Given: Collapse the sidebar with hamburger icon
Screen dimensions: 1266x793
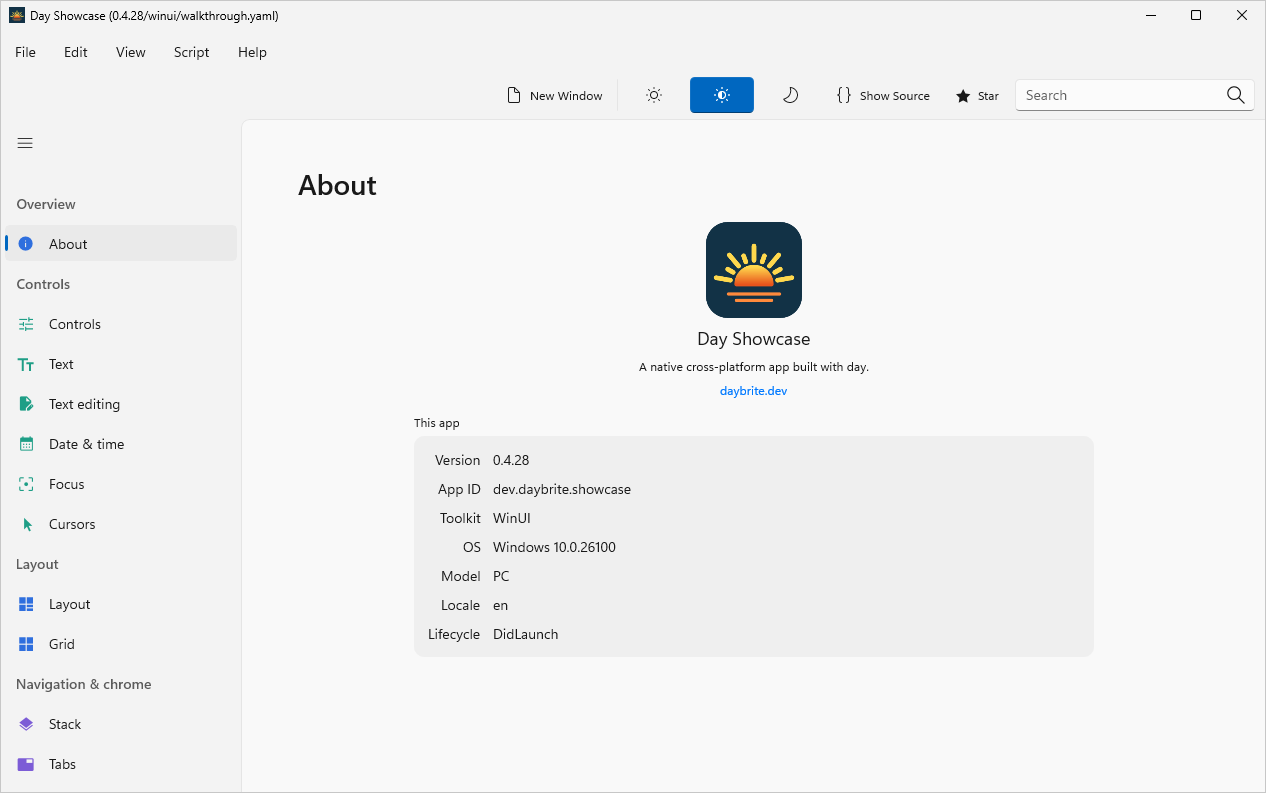Looking at the screenshot, I should 25,143.
